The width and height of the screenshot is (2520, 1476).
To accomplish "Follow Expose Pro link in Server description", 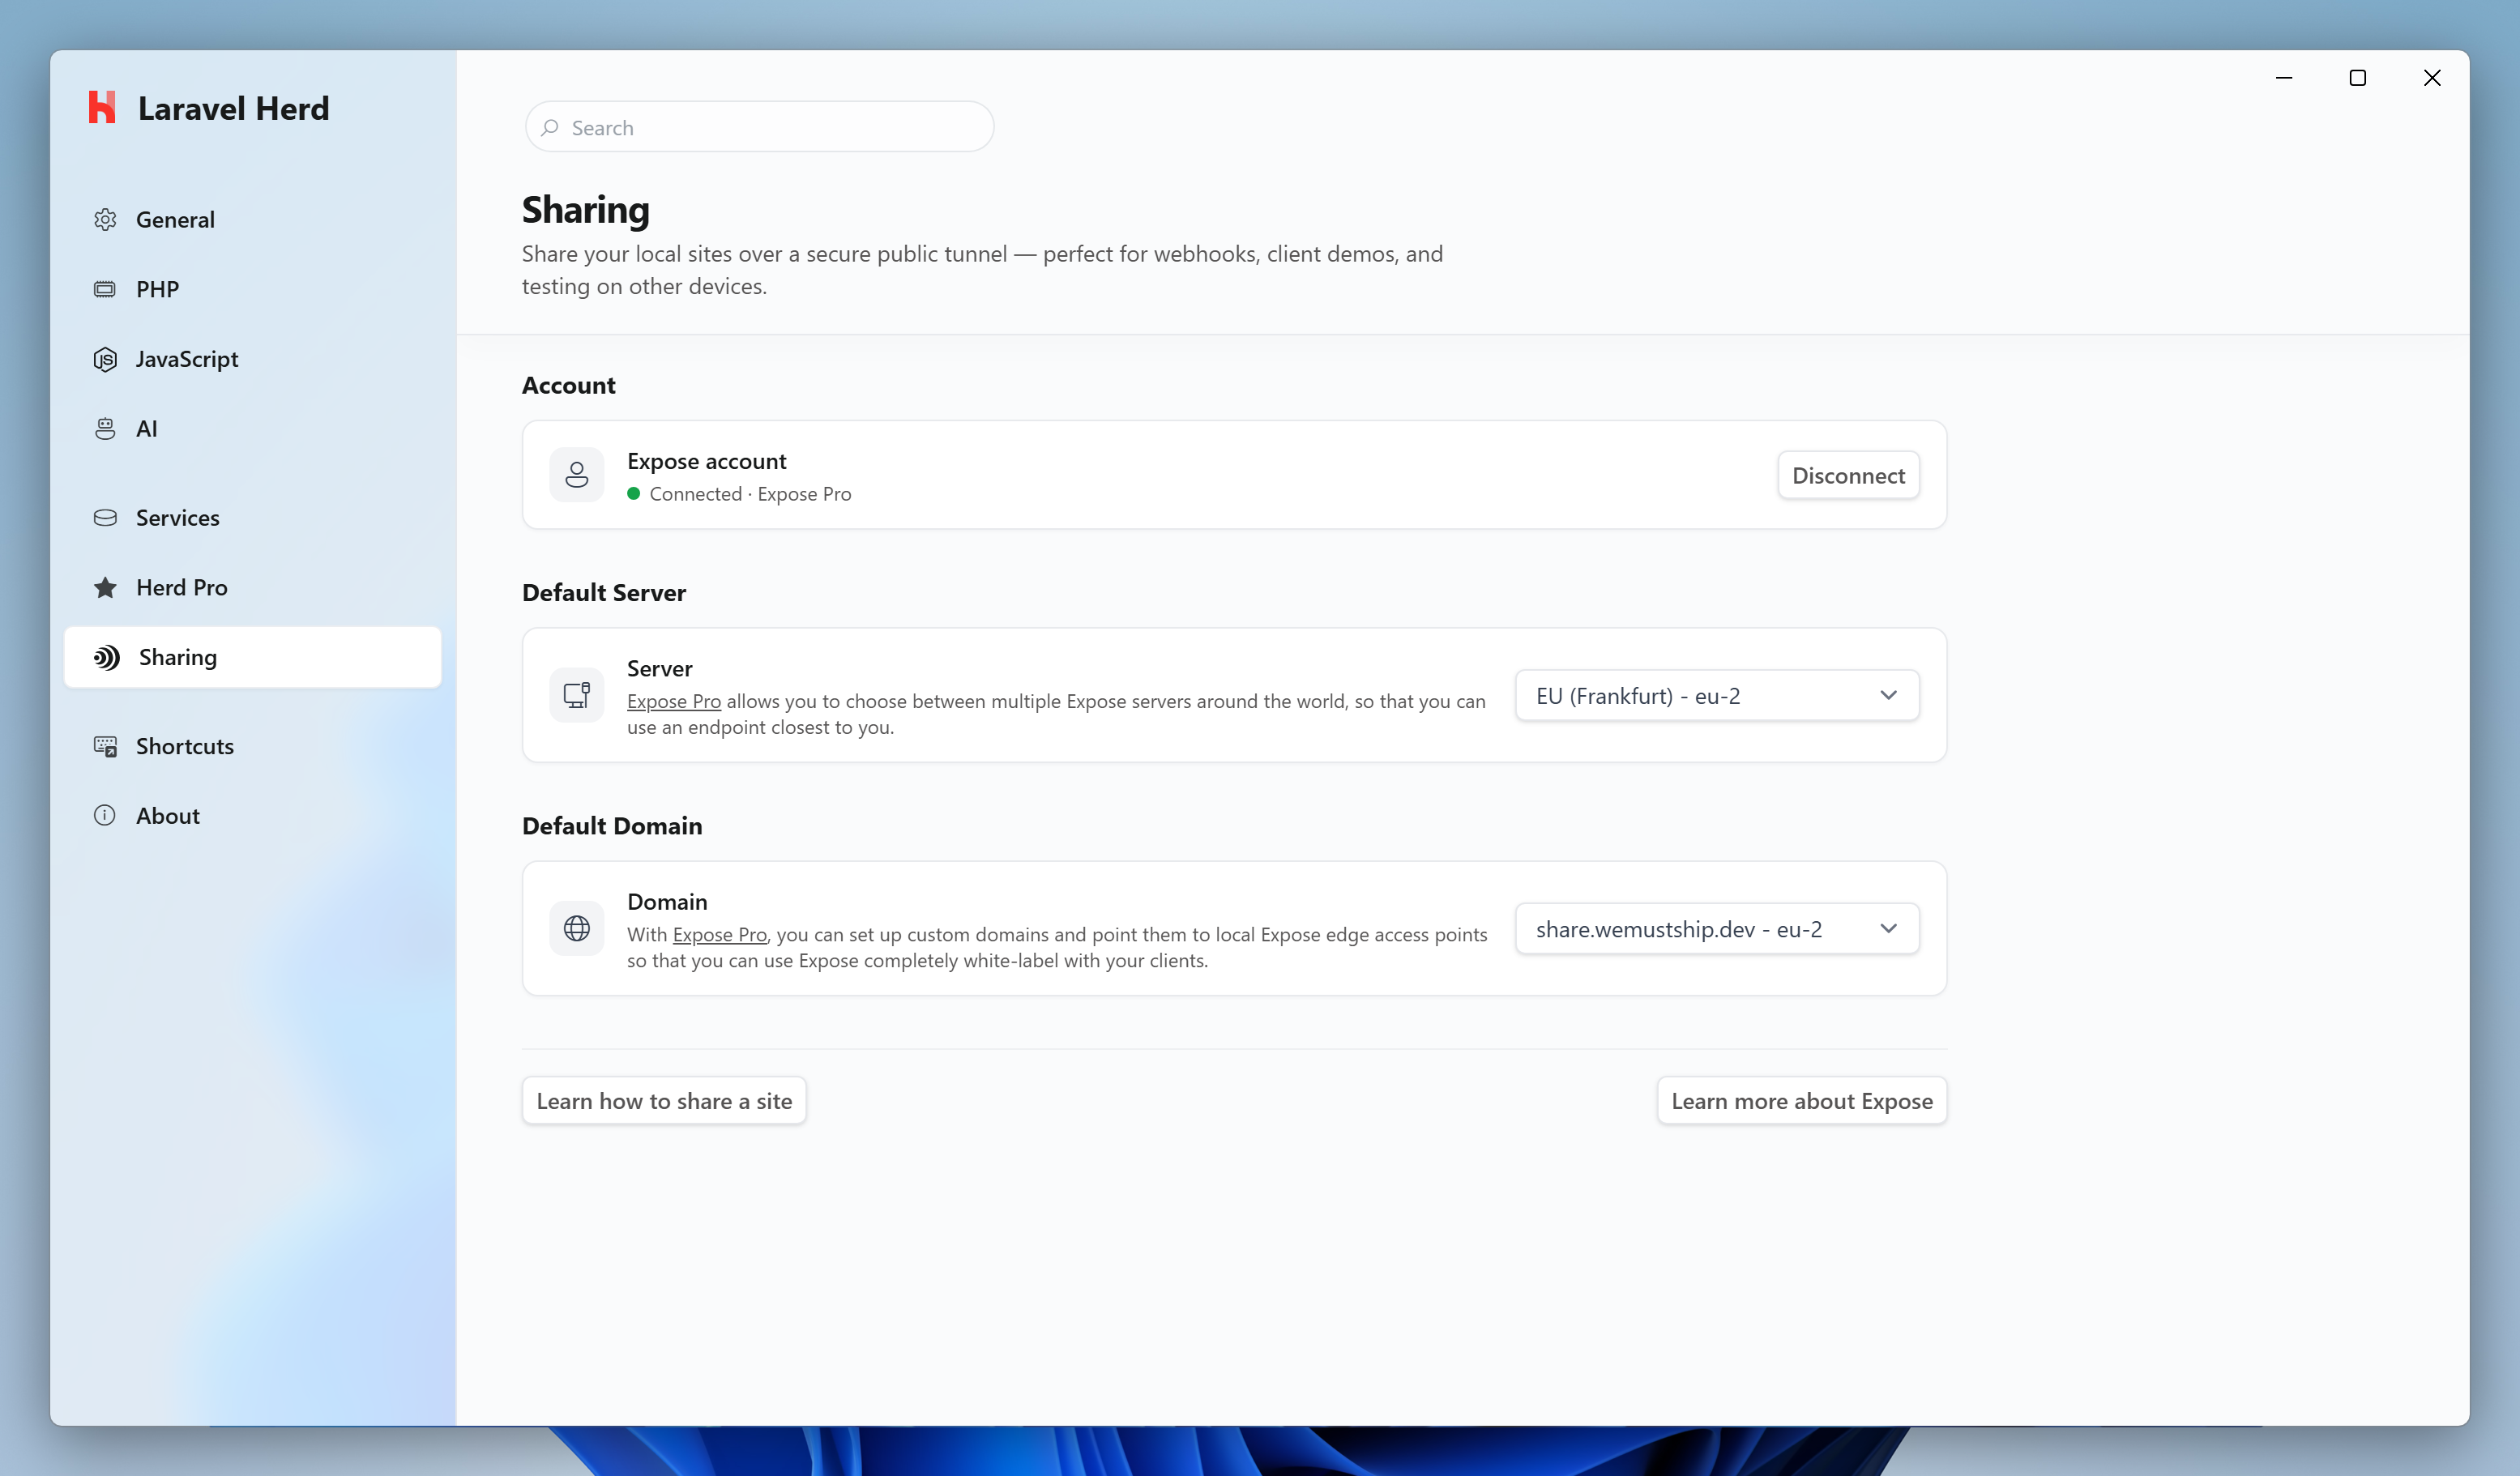I will 674,701.
